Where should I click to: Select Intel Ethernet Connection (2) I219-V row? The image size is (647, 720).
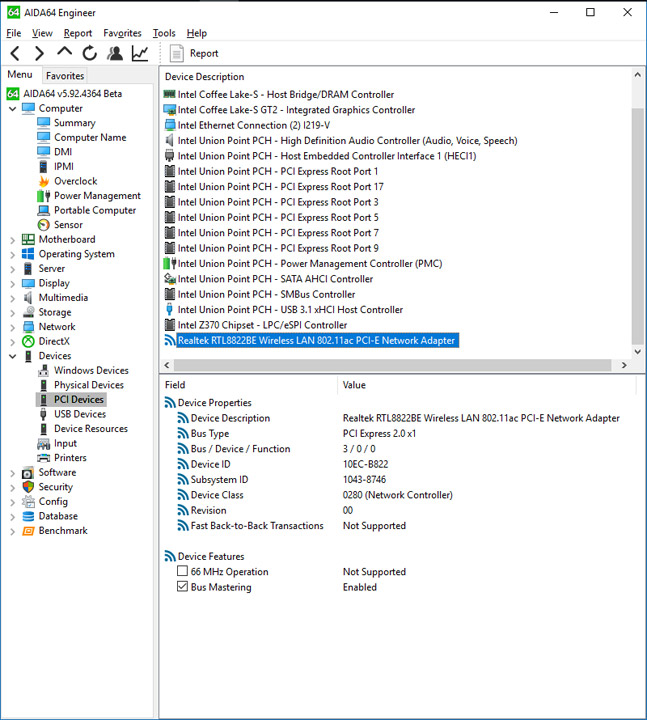point(254,125)
